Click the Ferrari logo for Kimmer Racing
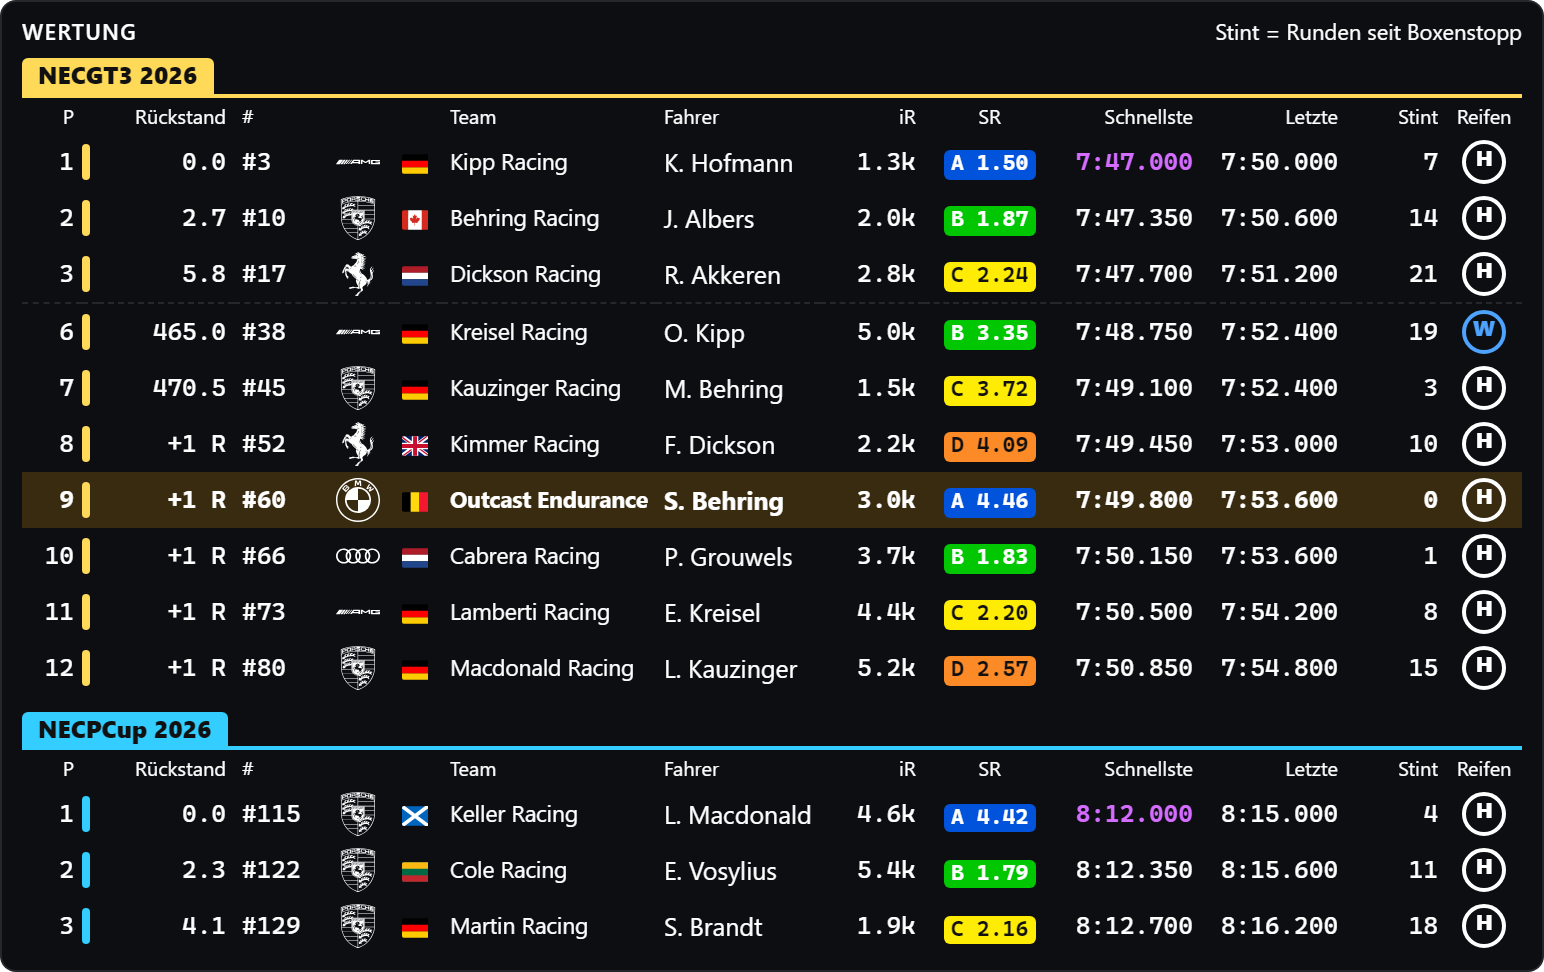 point(358,444)
